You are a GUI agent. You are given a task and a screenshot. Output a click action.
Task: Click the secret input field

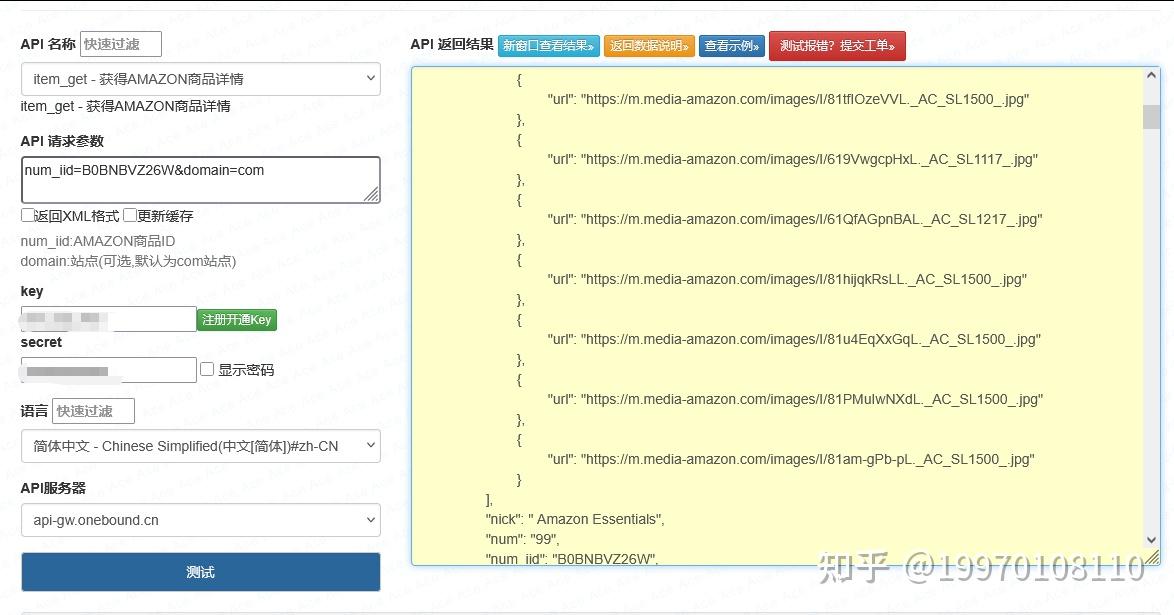tap(109, 370)
